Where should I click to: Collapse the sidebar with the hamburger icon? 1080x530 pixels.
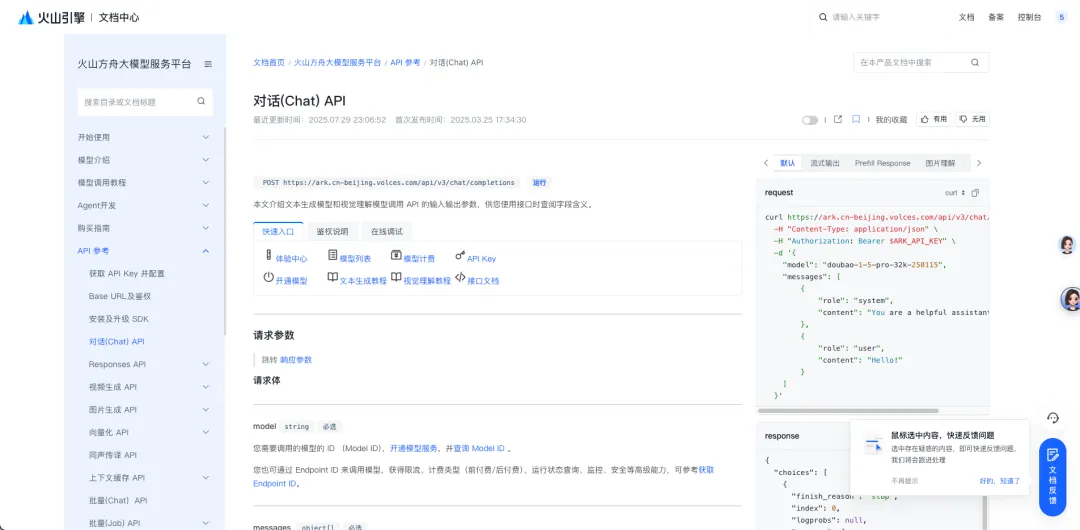click(x=208, y=64)
